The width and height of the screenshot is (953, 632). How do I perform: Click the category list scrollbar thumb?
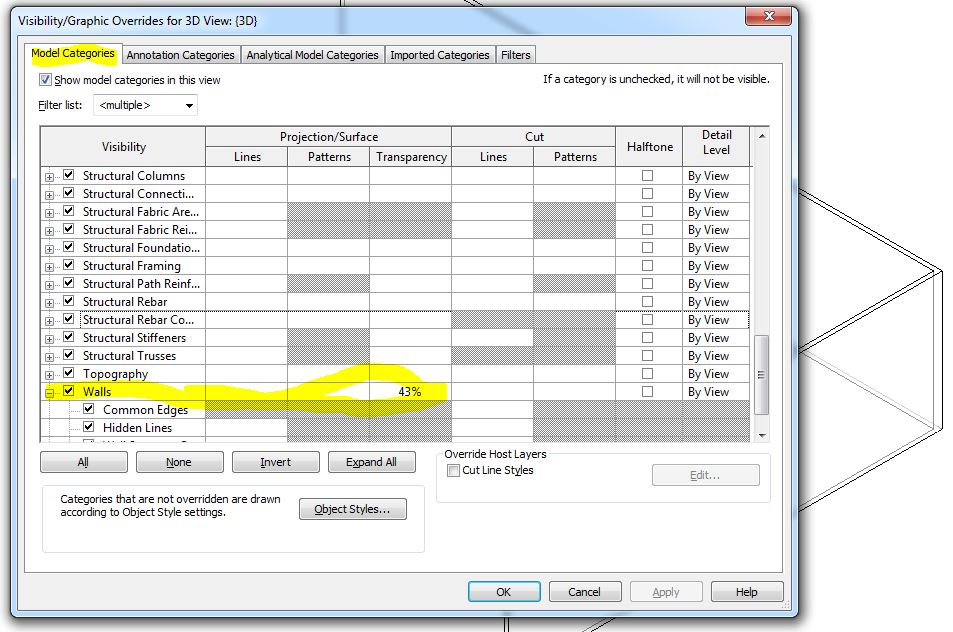point(762,375)
